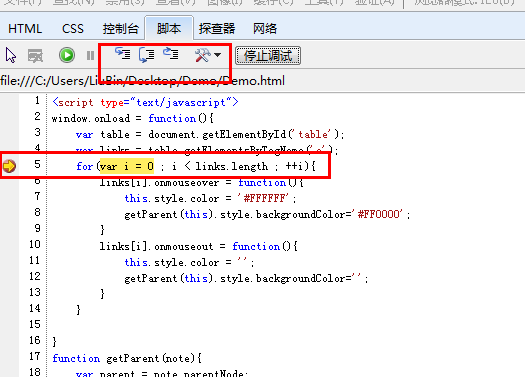Click the clear browser cache icon

tap(35, 56)
